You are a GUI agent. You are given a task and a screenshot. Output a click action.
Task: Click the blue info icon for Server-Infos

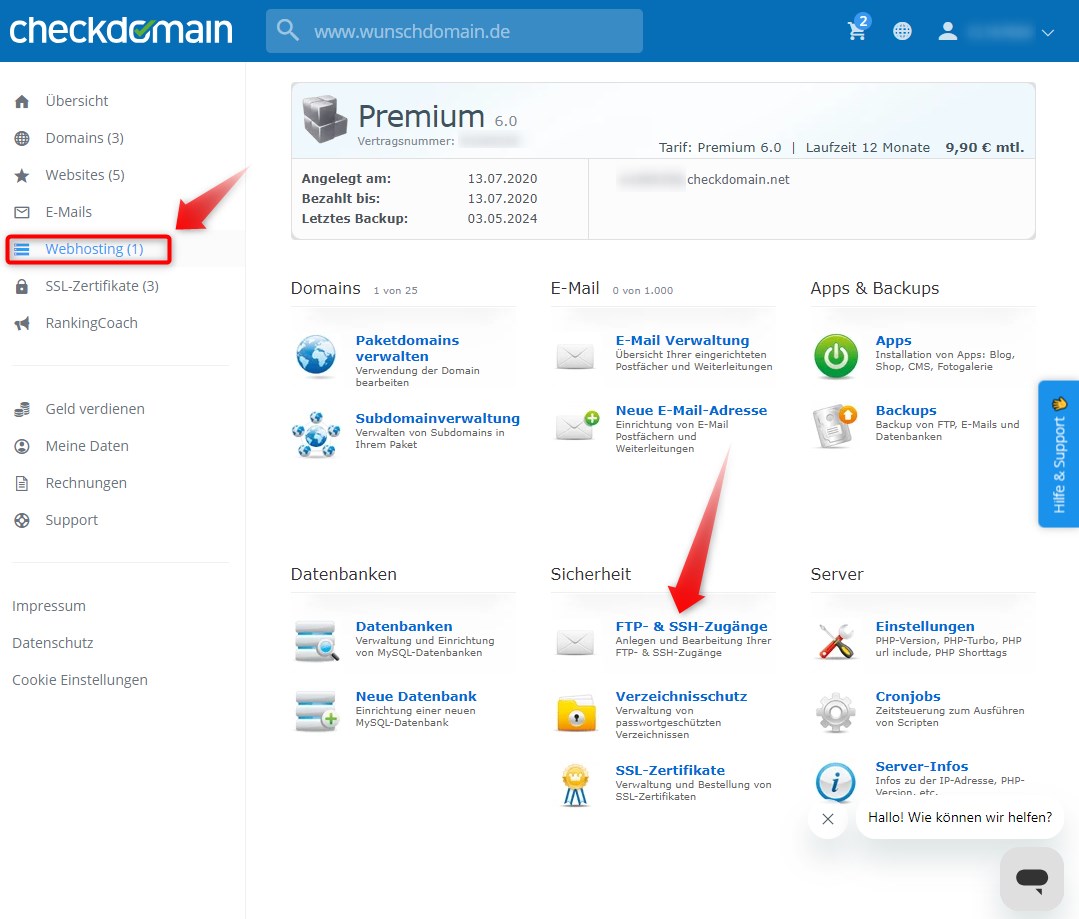tap(836, 783)
